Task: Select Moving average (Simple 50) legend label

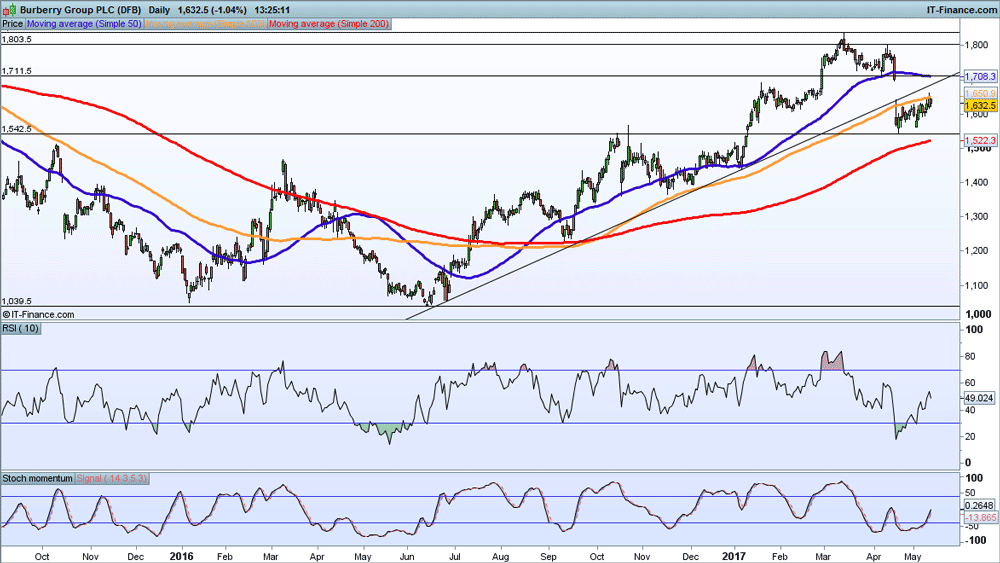Action: pos(84,24)
